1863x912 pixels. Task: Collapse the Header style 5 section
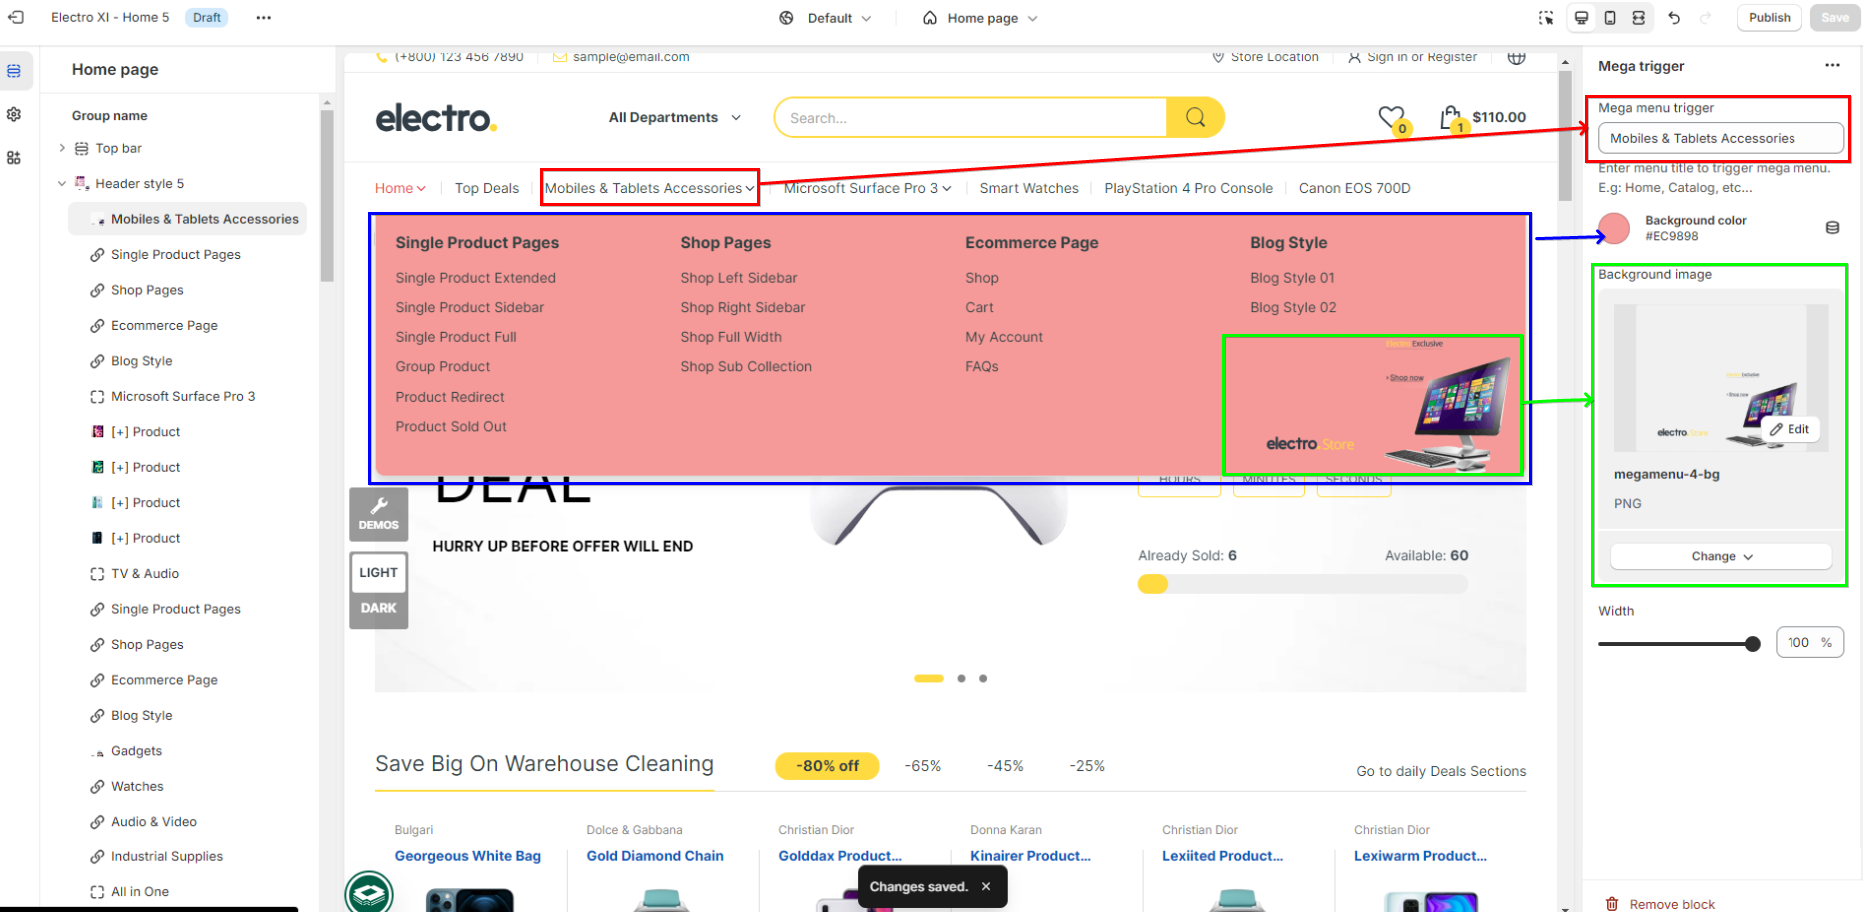tap(62, 184)
